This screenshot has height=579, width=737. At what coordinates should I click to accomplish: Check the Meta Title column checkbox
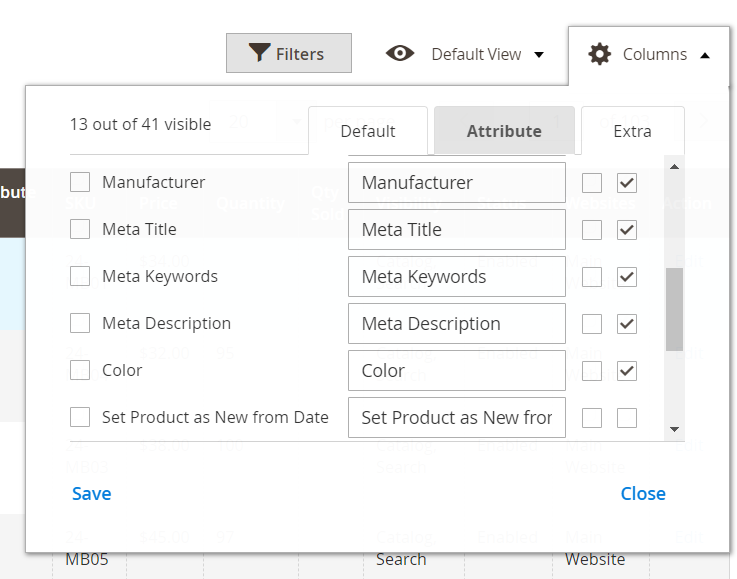click(x=80, y=229)
